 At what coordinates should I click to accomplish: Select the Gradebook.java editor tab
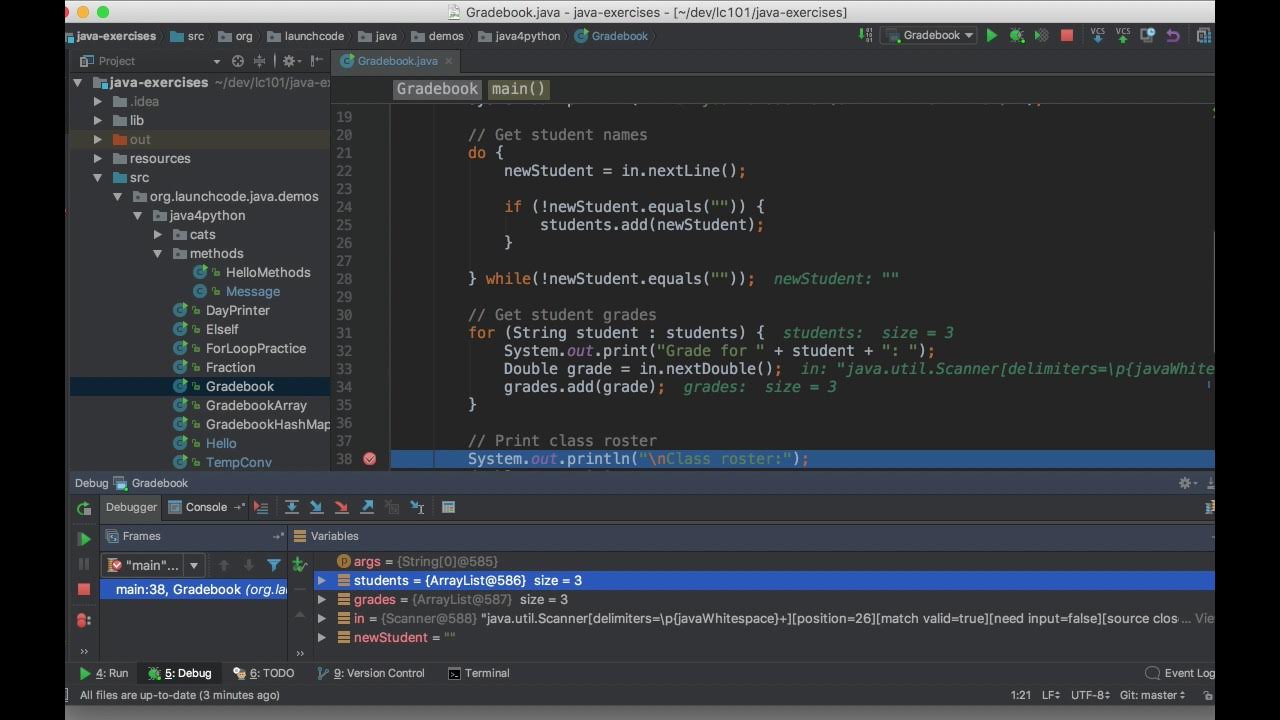pos(397,61)
